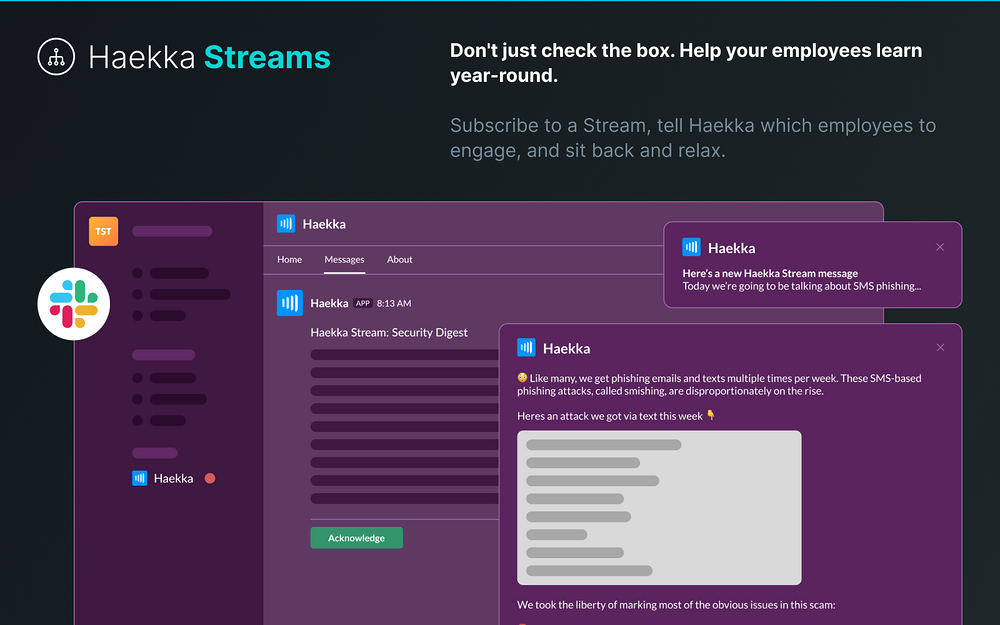1000x625 pixels.
Task: Click 'Haekka Stream: Security Digest' title
Action: pyautogui.click(x=389, y=332)
